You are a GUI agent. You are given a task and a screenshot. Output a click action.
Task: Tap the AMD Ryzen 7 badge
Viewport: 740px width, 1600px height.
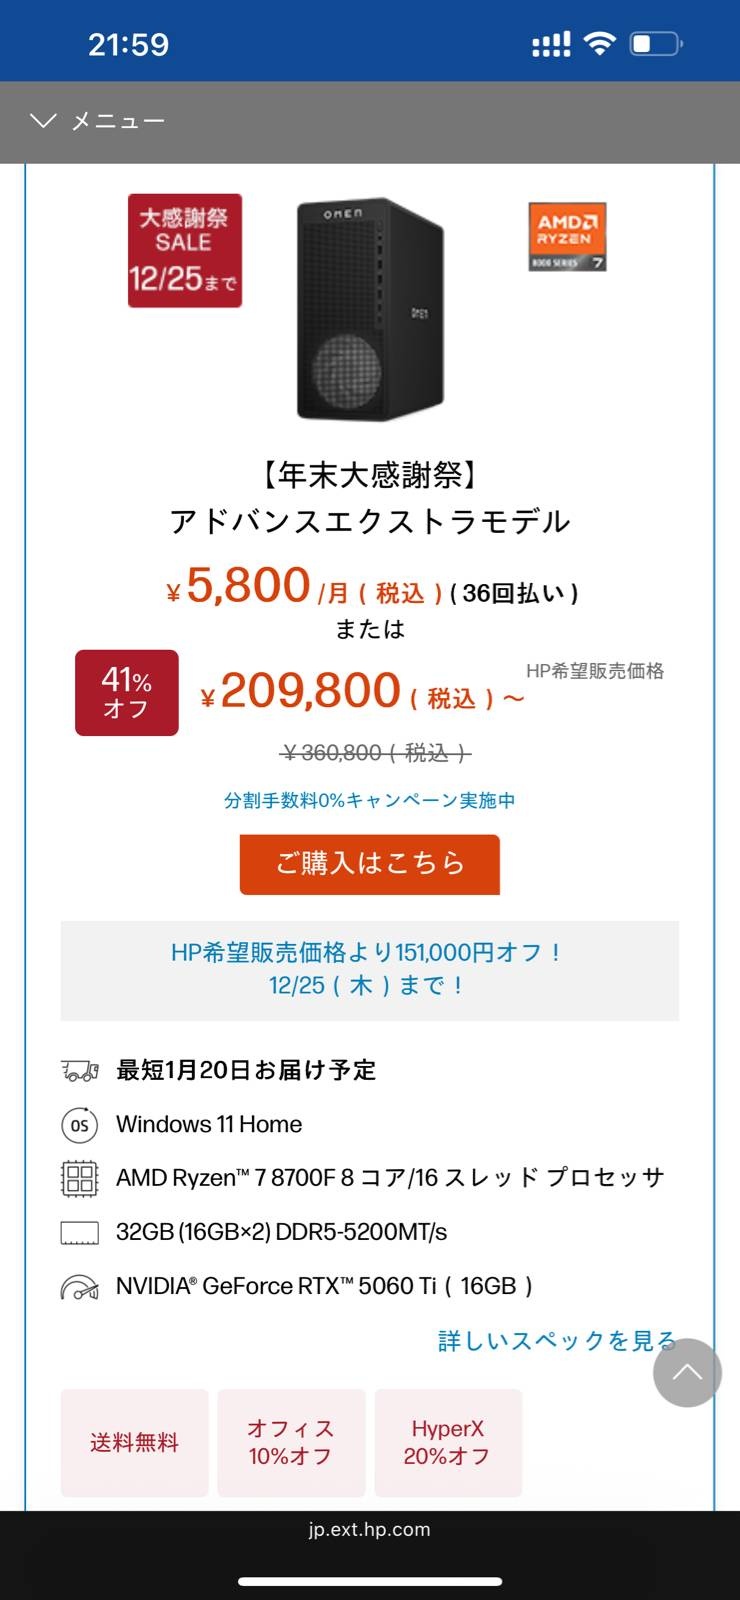click(x=567, y=236)
